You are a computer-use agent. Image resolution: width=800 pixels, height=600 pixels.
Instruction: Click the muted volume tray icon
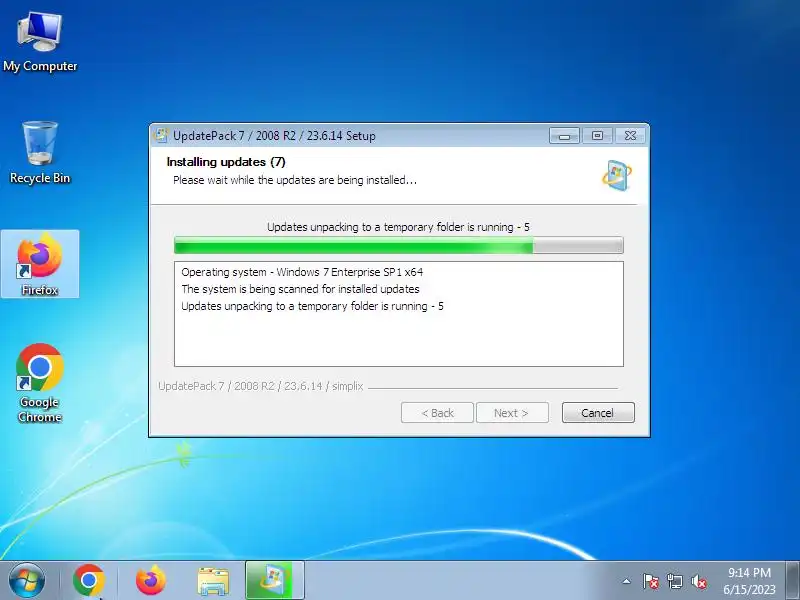[698, 581]
